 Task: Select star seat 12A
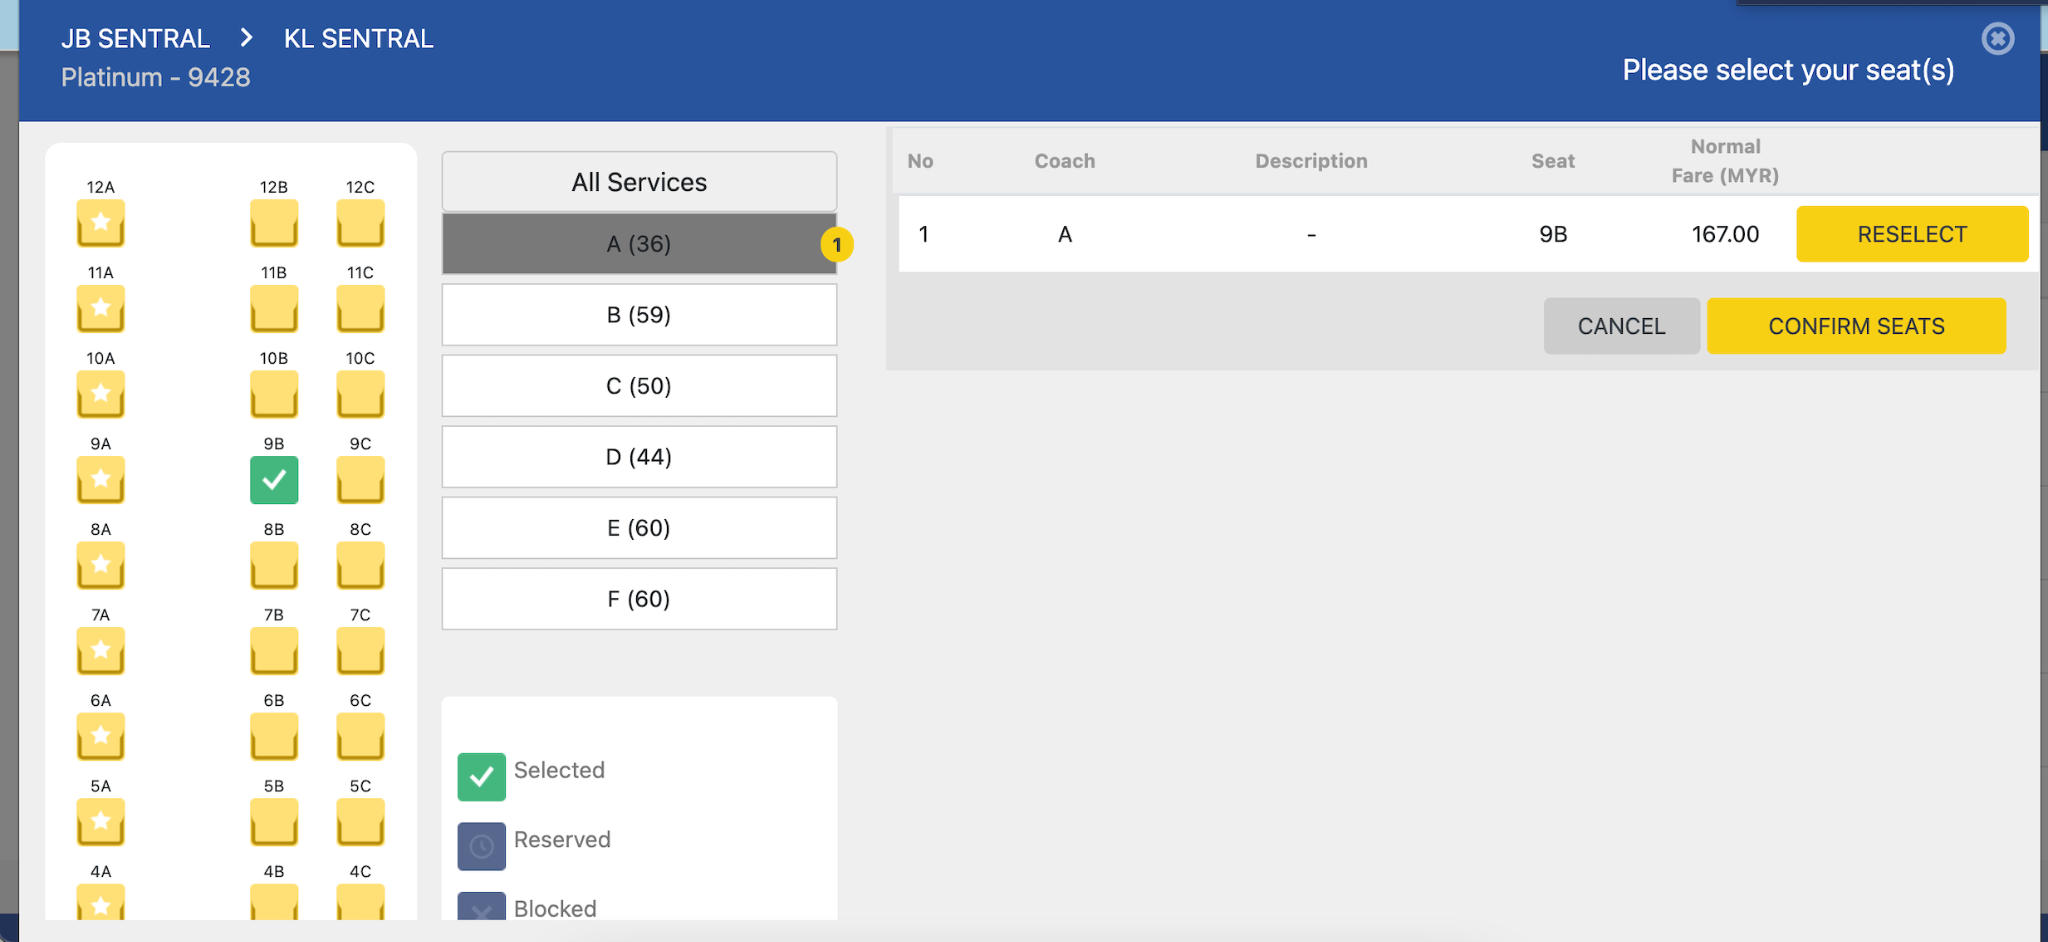pos(101,222)
